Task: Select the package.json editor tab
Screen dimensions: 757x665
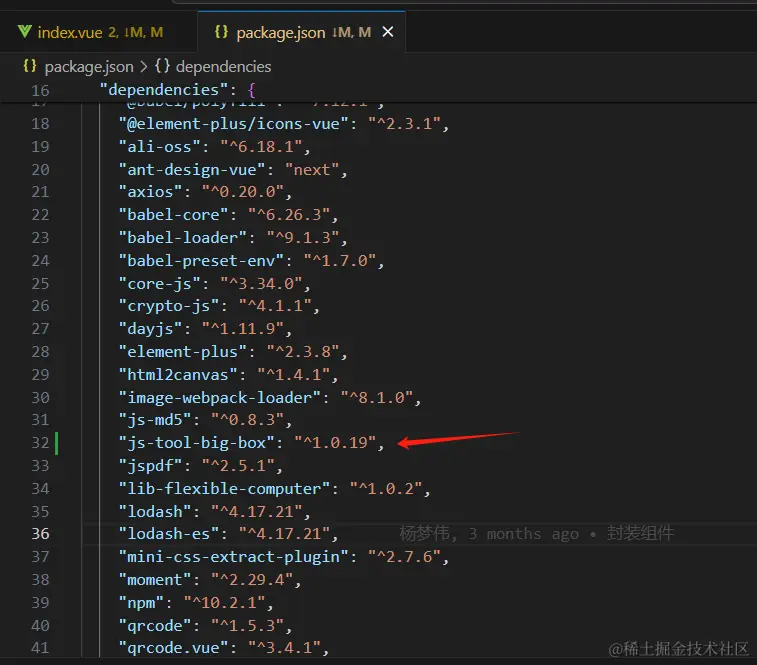Action: pos(301,32)
